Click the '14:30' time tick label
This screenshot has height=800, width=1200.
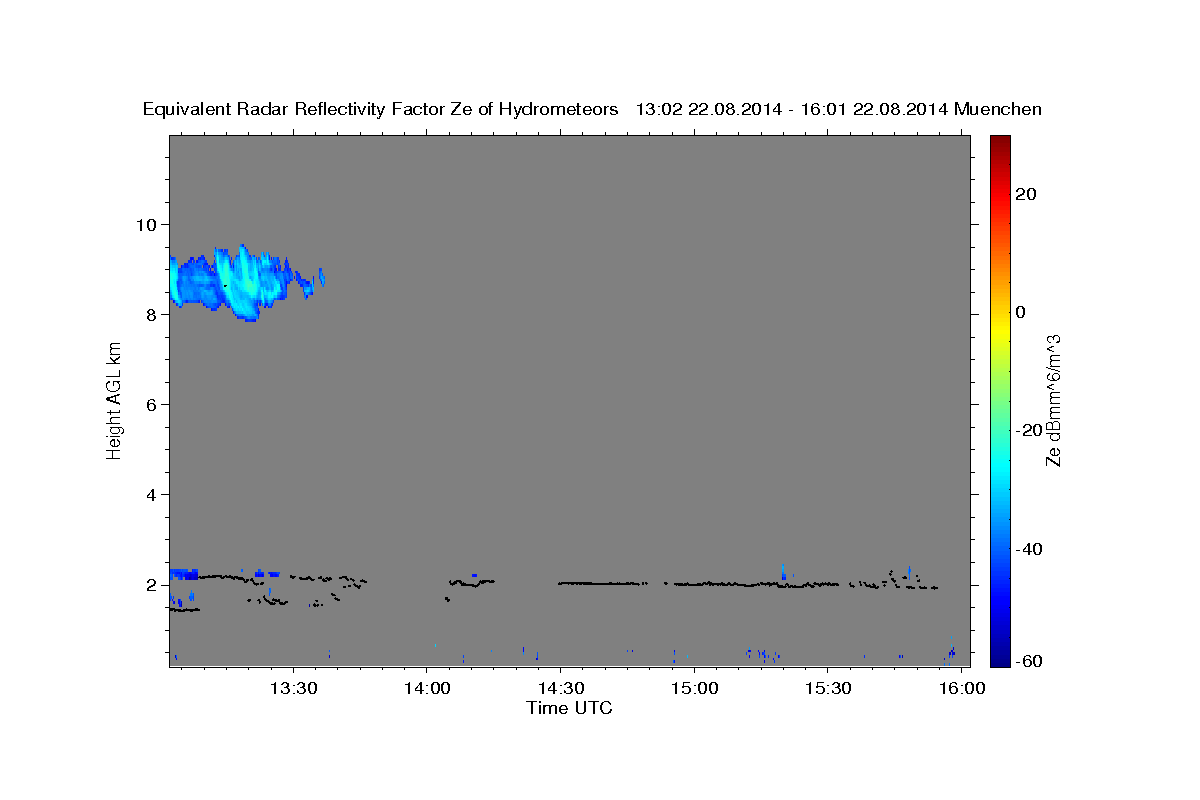pos(561,688)
